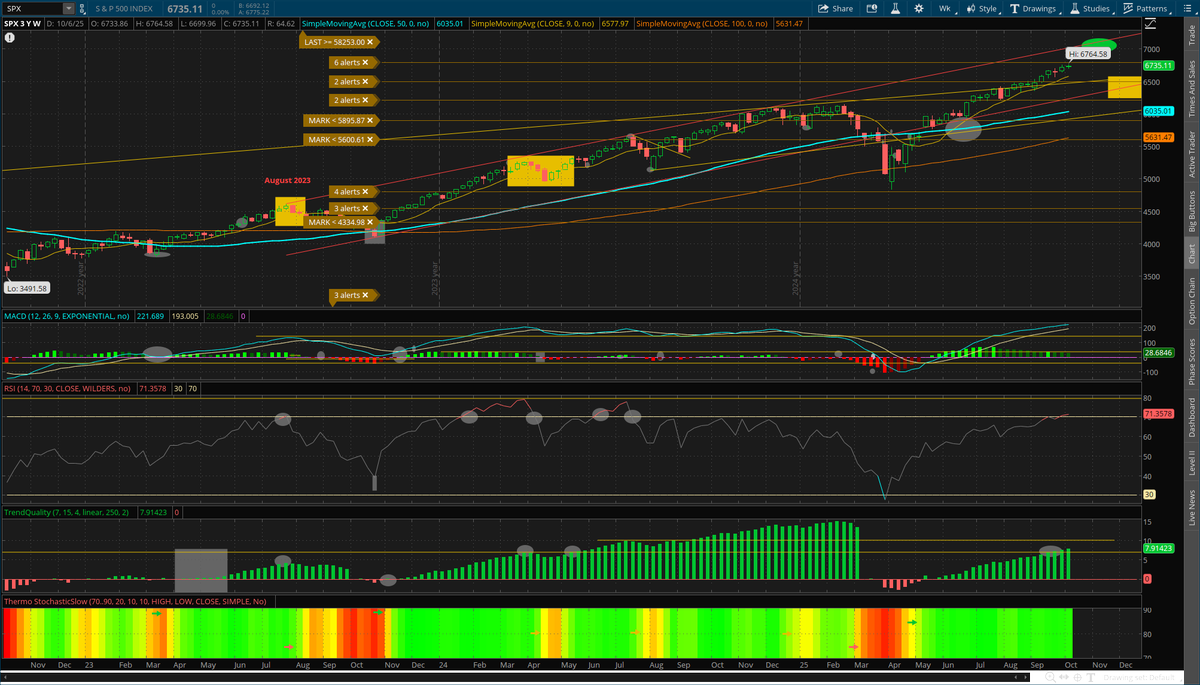Click the Share button
This screenshot has height=685, width=1200.
(x=835, y=8)
